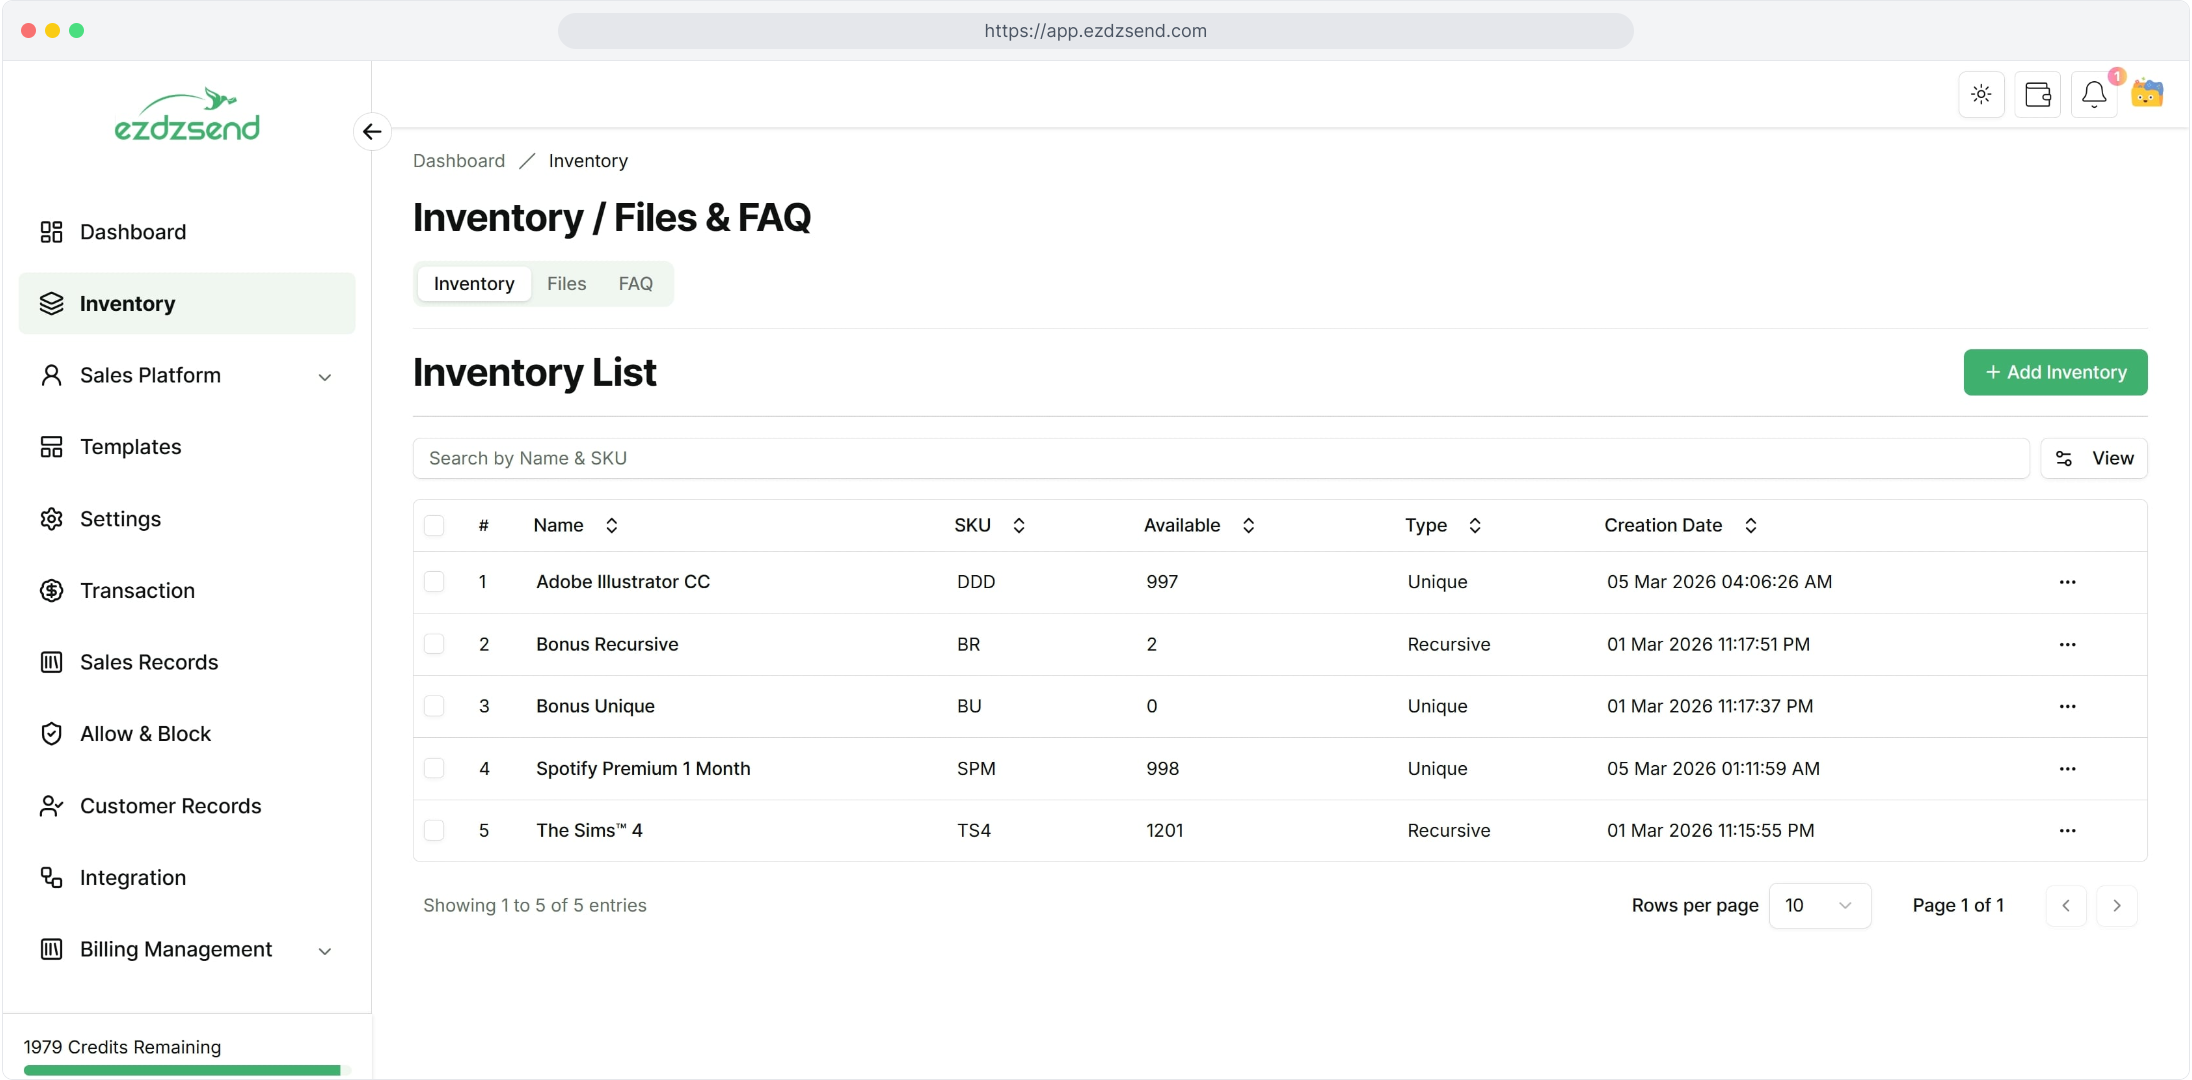Screen dimensions: 2192x1080
Task: Click the next page arrow
Action: pos(2116,906)
